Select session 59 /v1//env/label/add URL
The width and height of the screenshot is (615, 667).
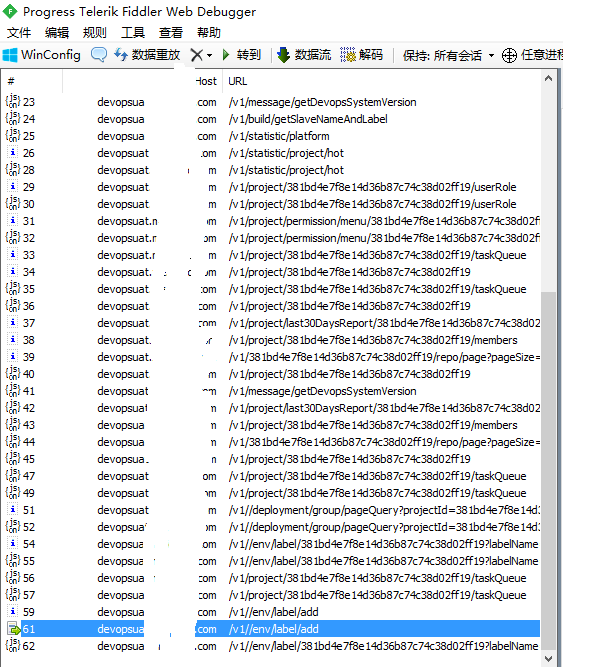[x=273, y=612]
